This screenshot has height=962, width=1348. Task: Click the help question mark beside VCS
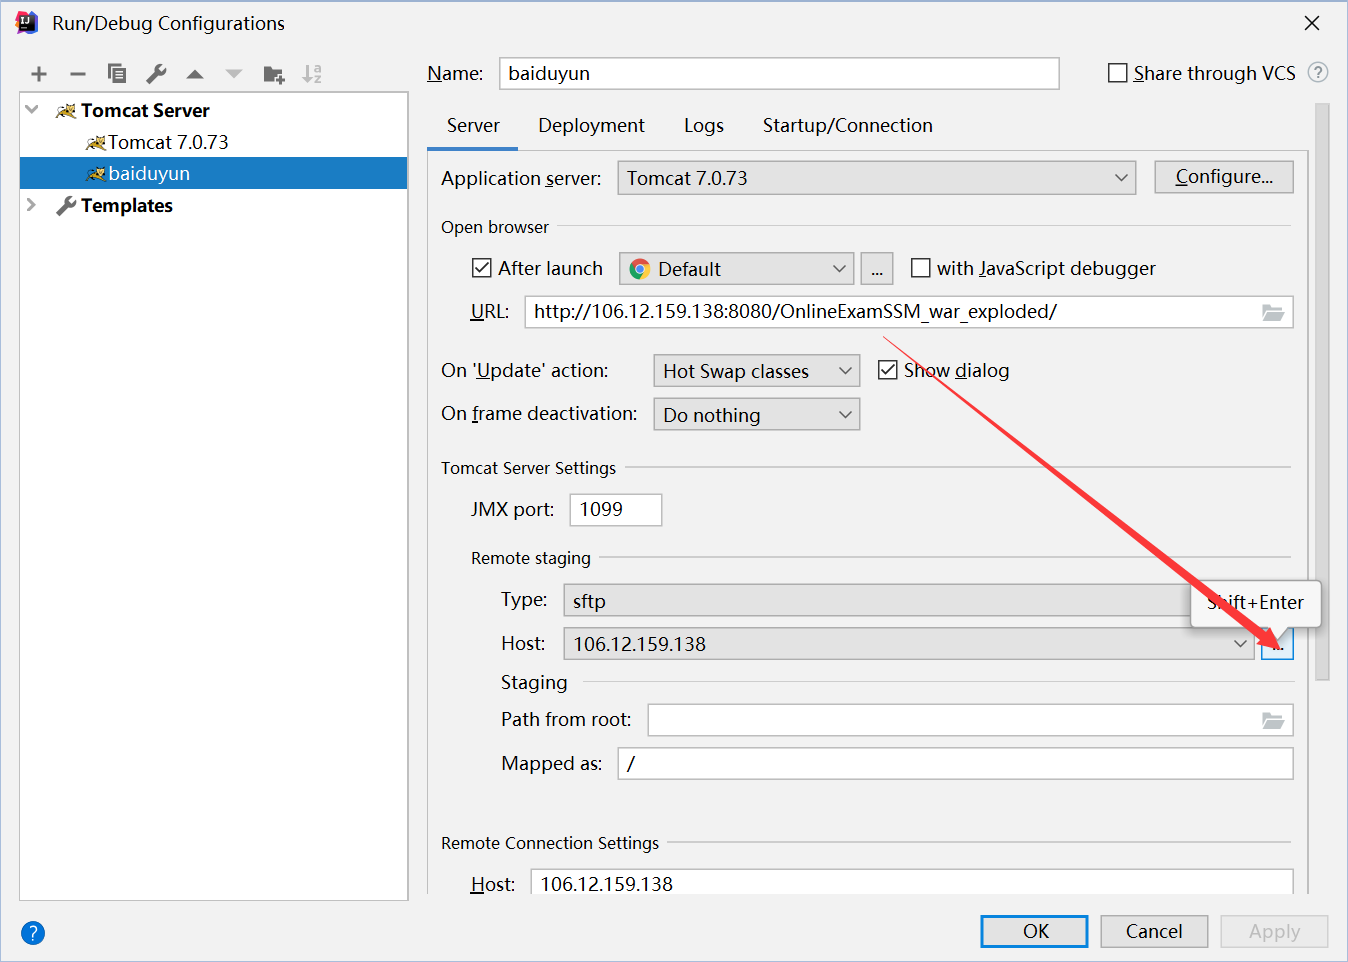(1318, 73)
